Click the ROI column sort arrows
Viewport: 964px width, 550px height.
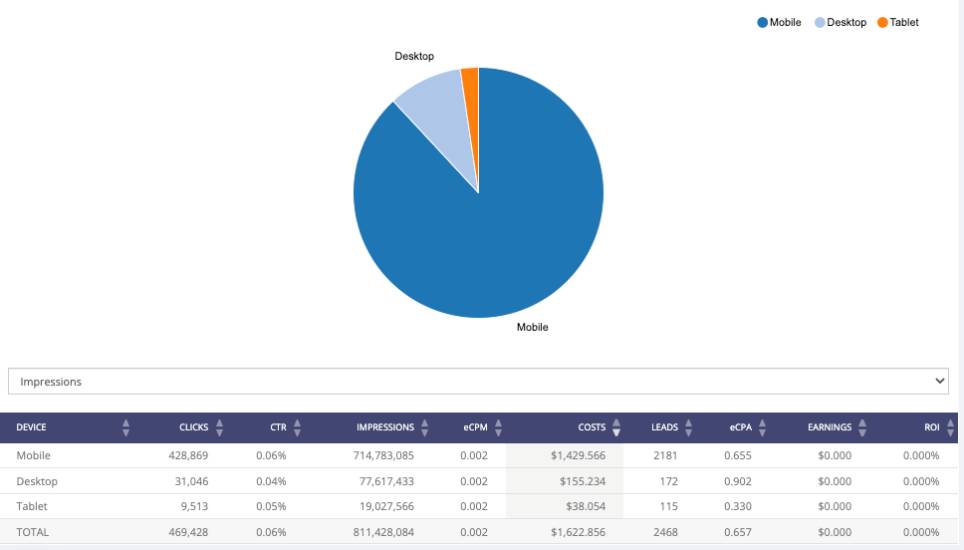[949, 428]
